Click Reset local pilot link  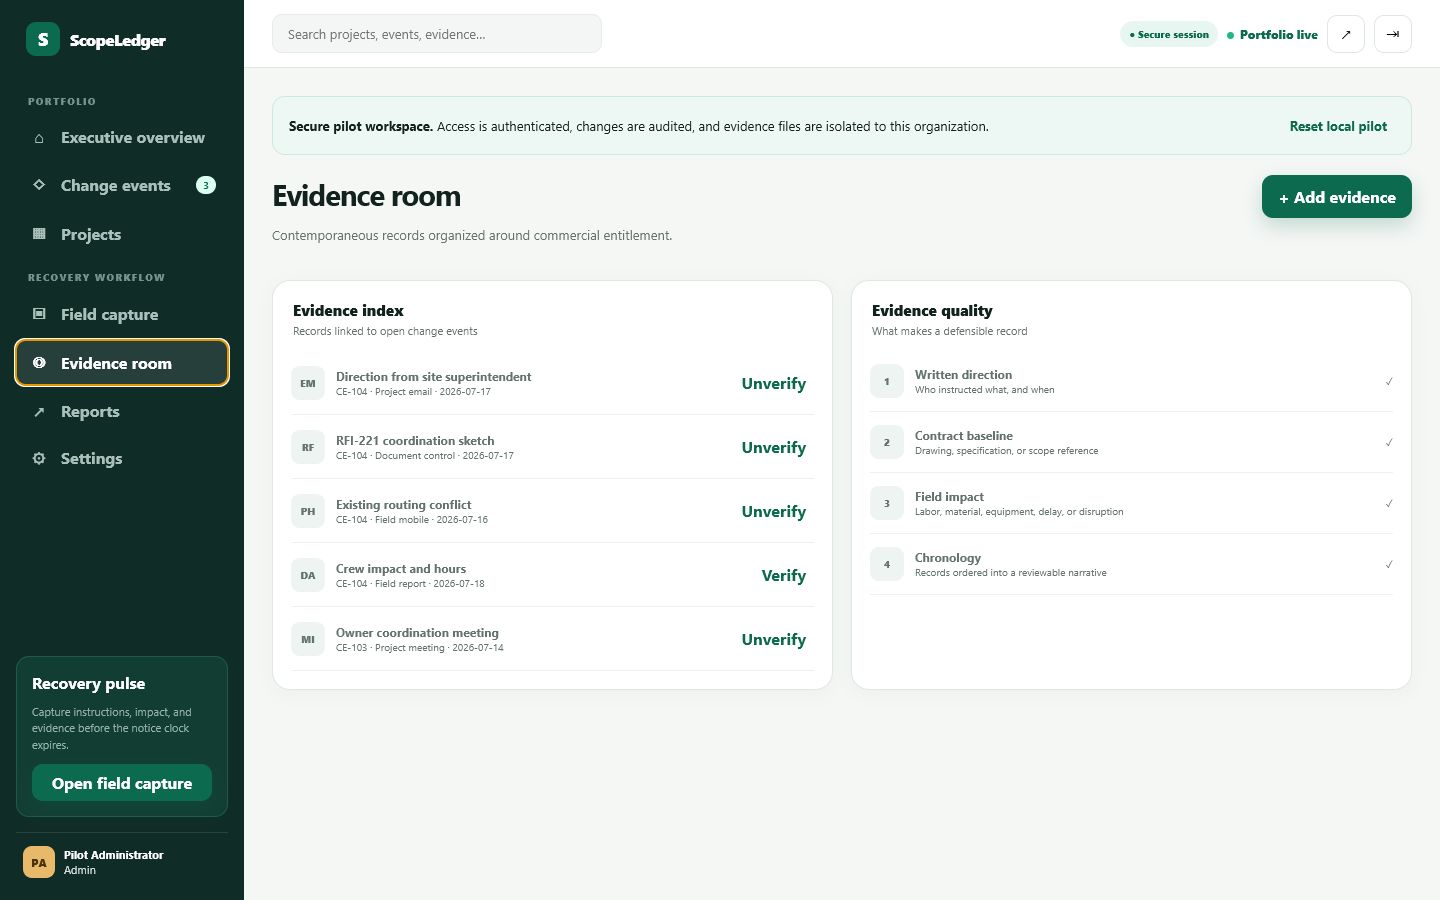tap(1338, 126)
